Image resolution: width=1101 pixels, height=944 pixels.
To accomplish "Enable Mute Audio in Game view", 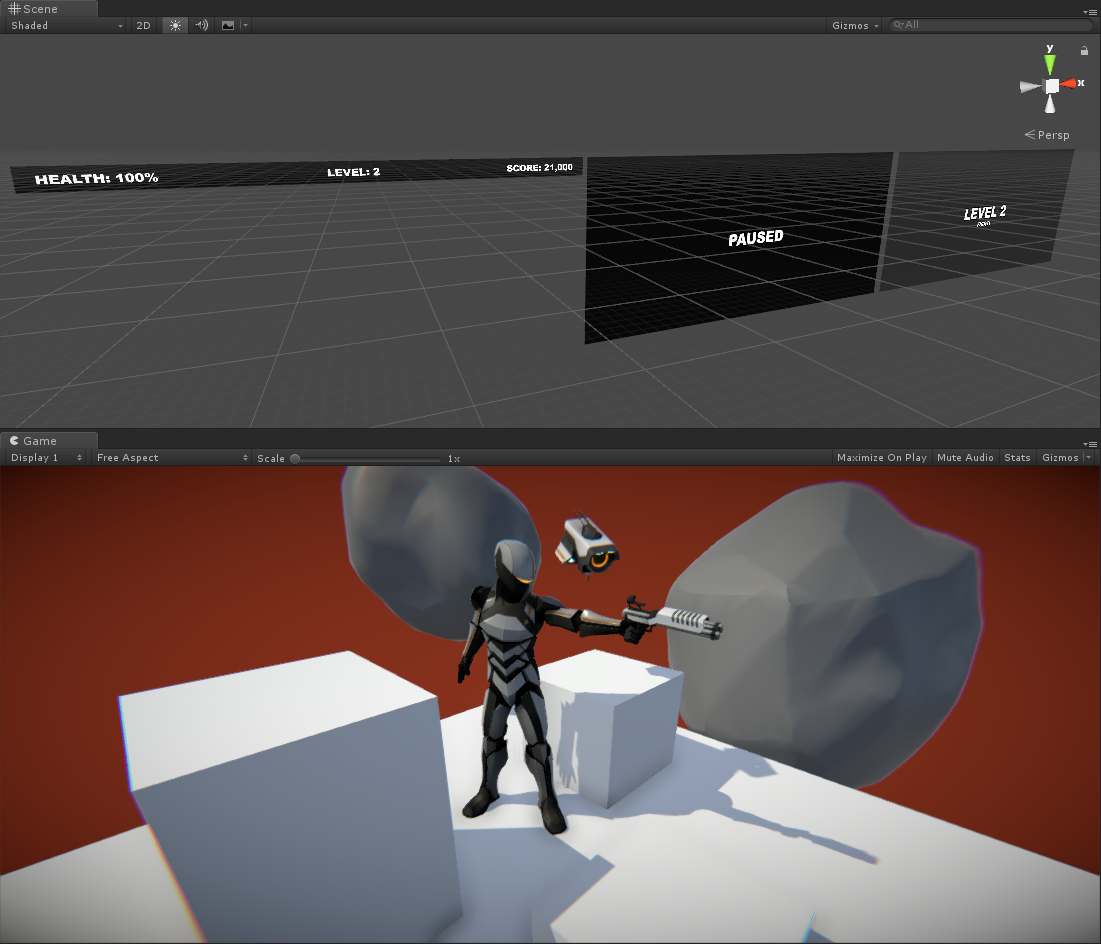I will [x=965, y=457].
